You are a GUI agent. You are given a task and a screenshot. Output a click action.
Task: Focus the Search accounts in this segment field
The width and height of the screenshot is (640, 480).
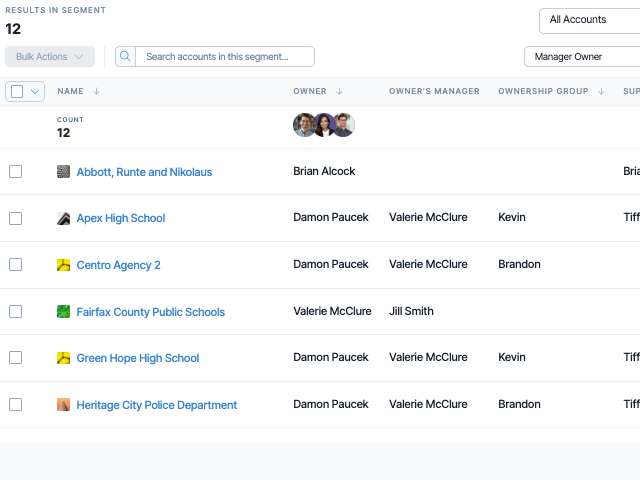coord(224,56)
